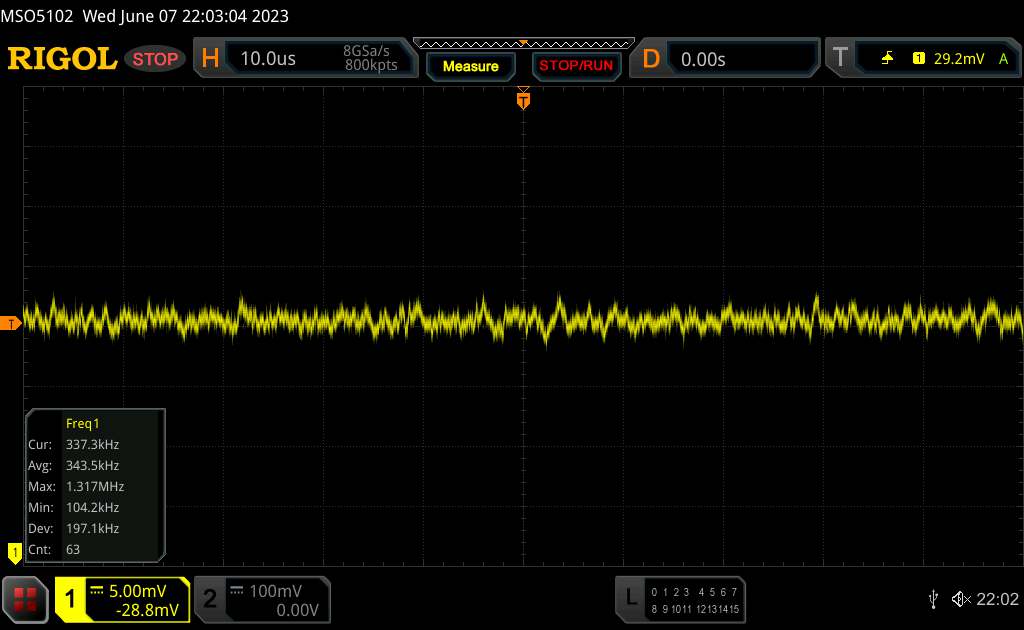Screen dimensions: 1024x630
Task: Click the 800kpts memory depth readout
Action: coord(371,65)
